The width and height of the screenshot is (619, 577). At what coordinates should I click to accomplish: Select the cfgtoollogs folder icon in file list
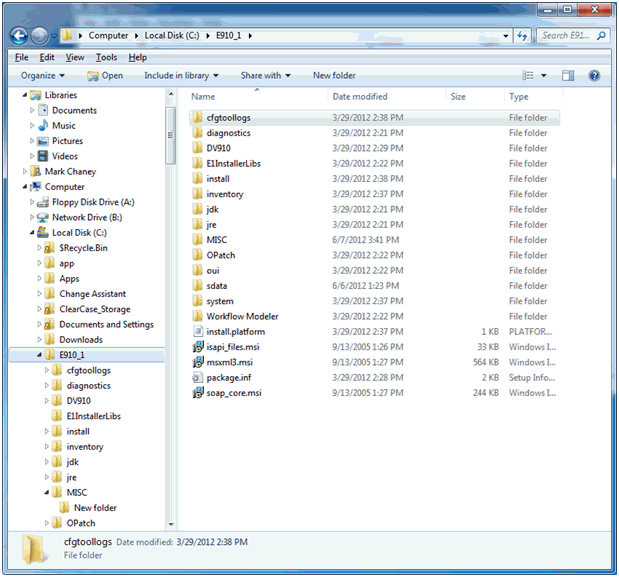197,117
